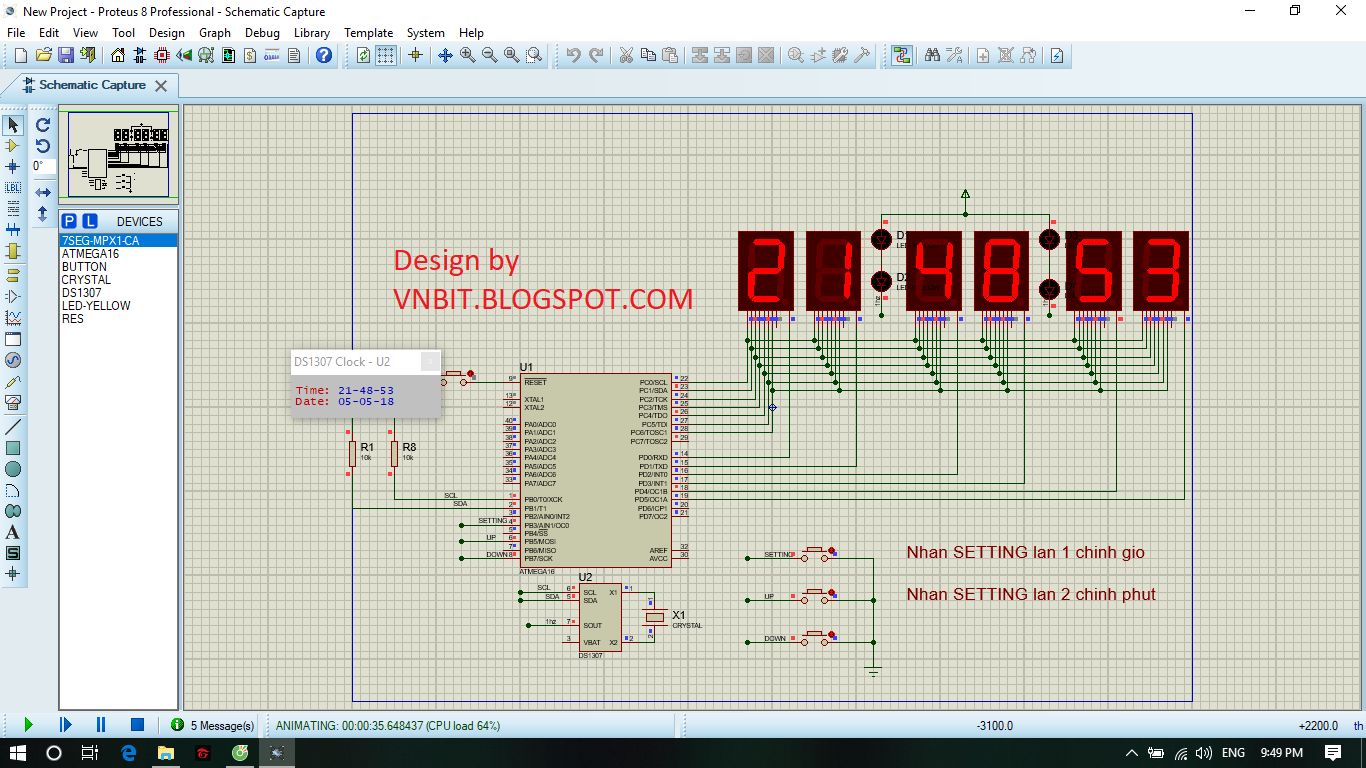Open the Debug menu
This screenshot has width=1366, height=768.
262,32
